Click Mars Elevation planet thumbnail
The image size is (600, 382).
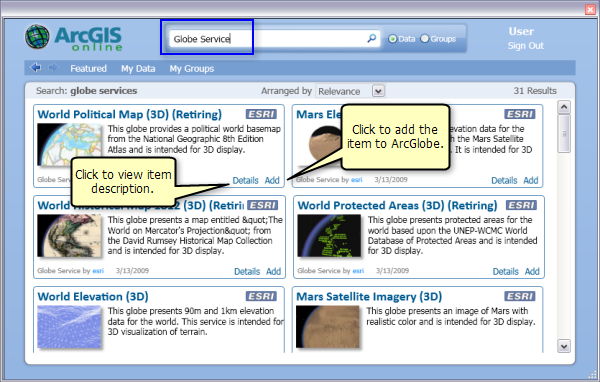point(325,144)
